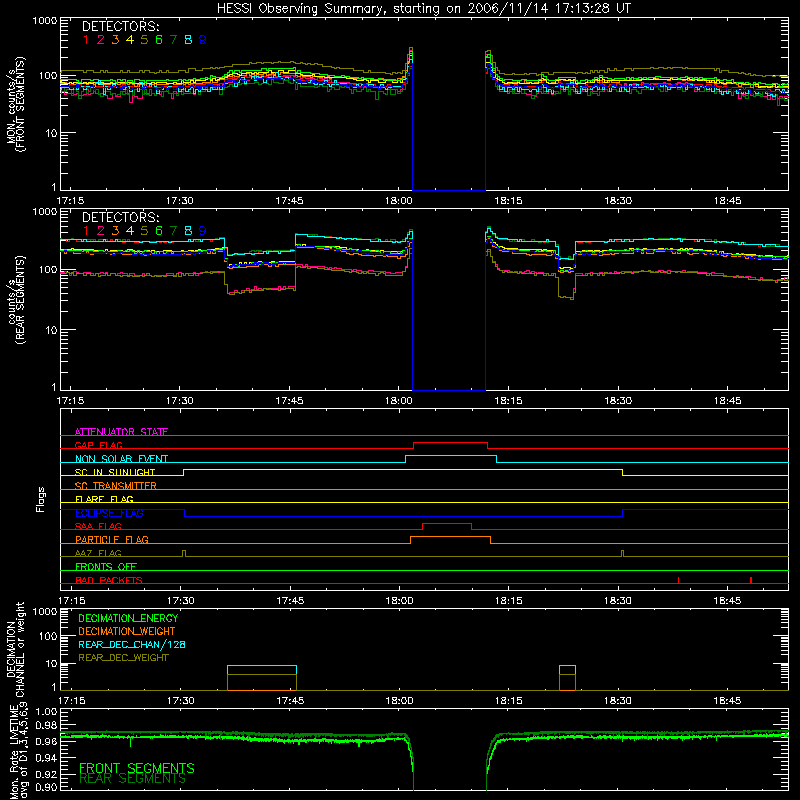
Task: Select the FLARE FLAG label
Action: click(x=104, y=499)
